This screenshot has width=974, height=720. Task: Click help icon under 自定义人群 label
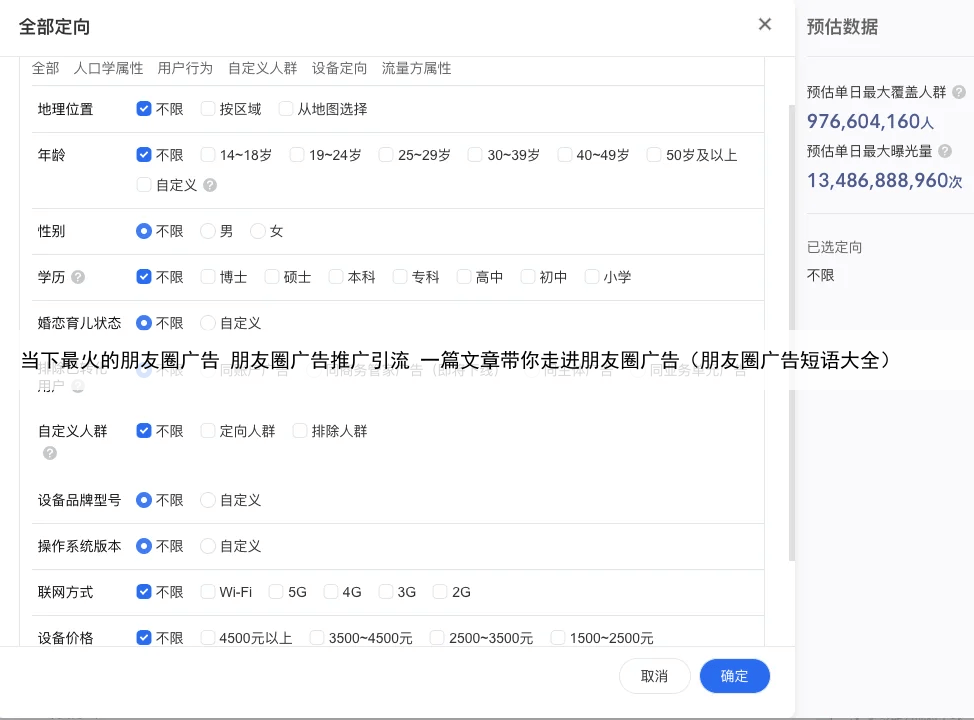pos(50,453)
